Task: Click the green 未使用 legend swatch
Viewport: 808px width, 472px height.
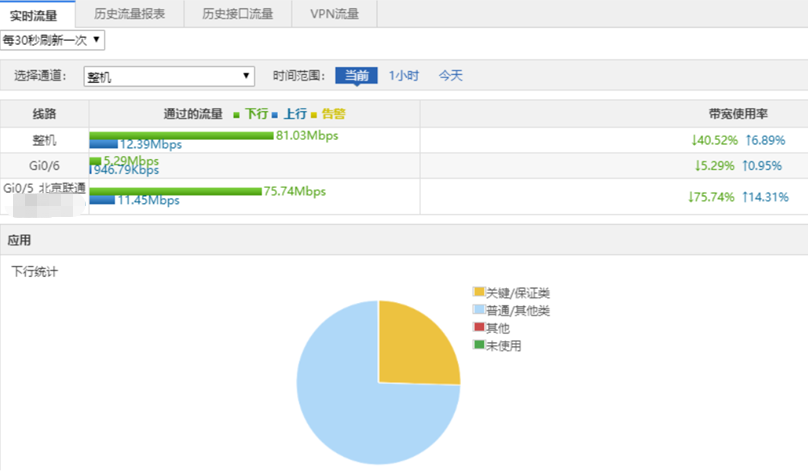Action: pyautogui.click(x=477, y=346)
